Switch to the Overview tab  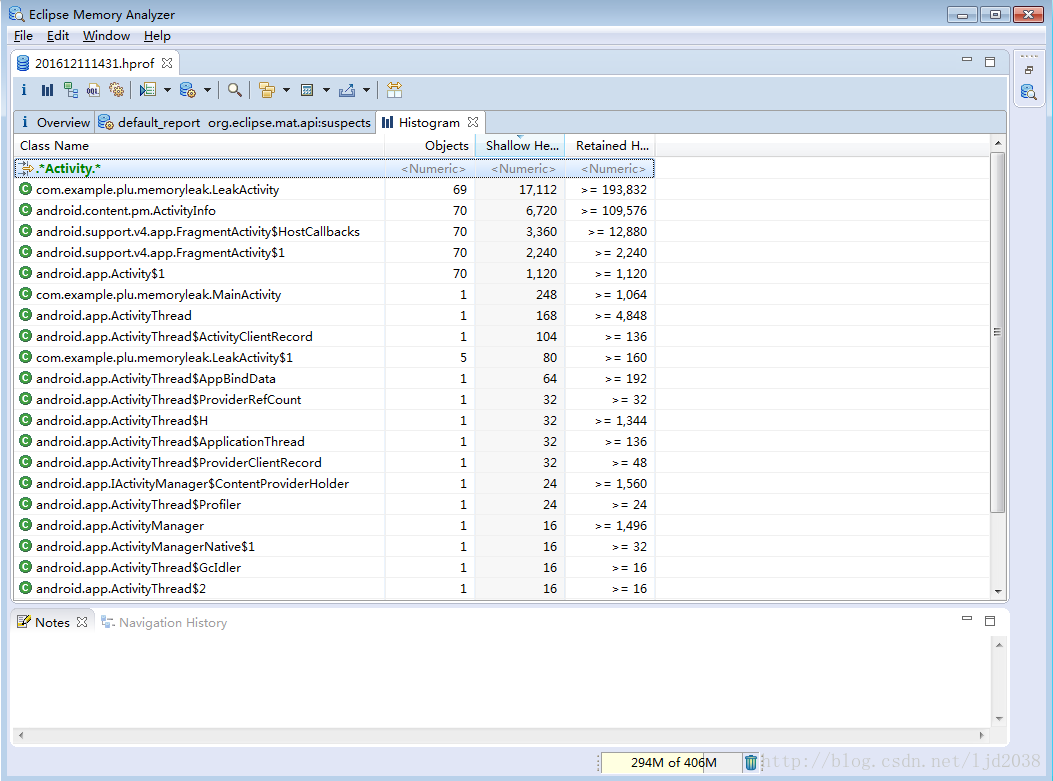[55, 122]
